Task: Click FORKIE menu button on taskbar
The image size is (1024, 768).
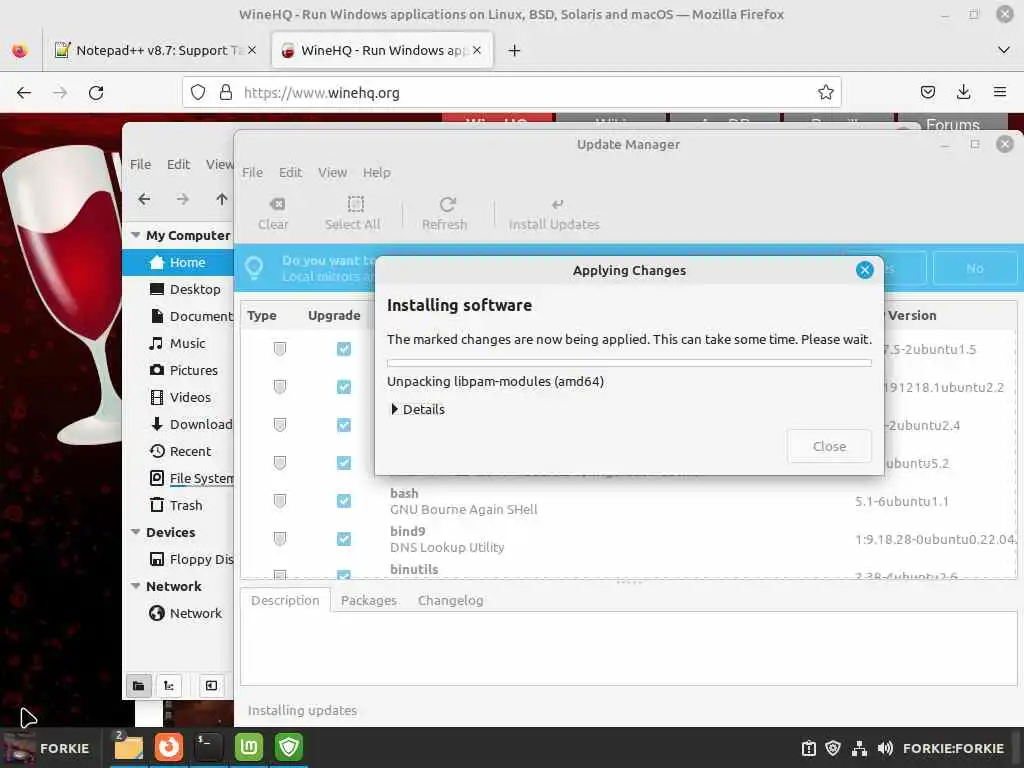Action: [x=50, y=748]
